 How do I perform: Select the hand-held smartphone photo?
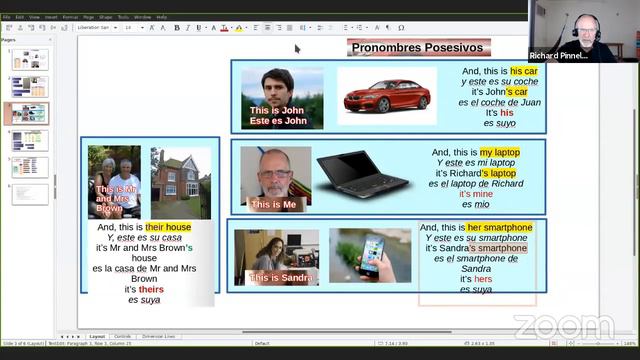coord(370,256)
